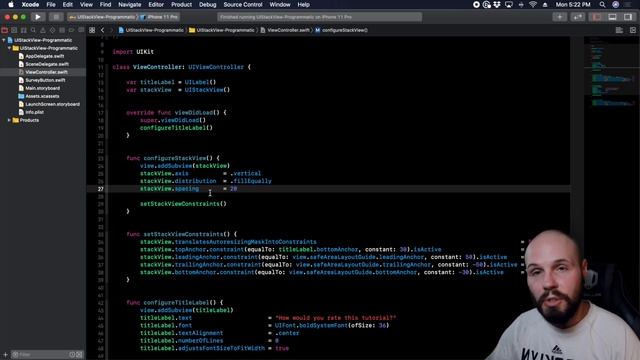
Task: Open the Dropbox menu bar icon
Action: point(497,5)
